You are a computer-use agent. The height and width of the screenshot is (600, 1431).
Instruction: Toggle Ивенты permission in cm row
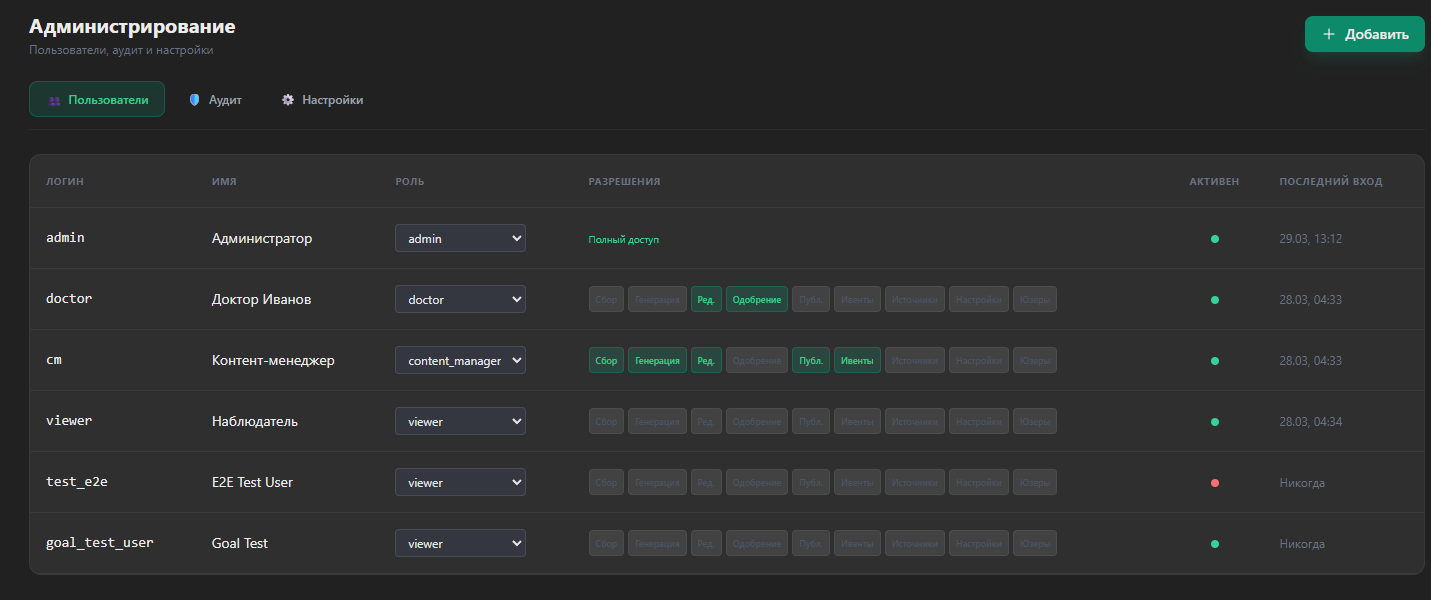click(857, 361)
